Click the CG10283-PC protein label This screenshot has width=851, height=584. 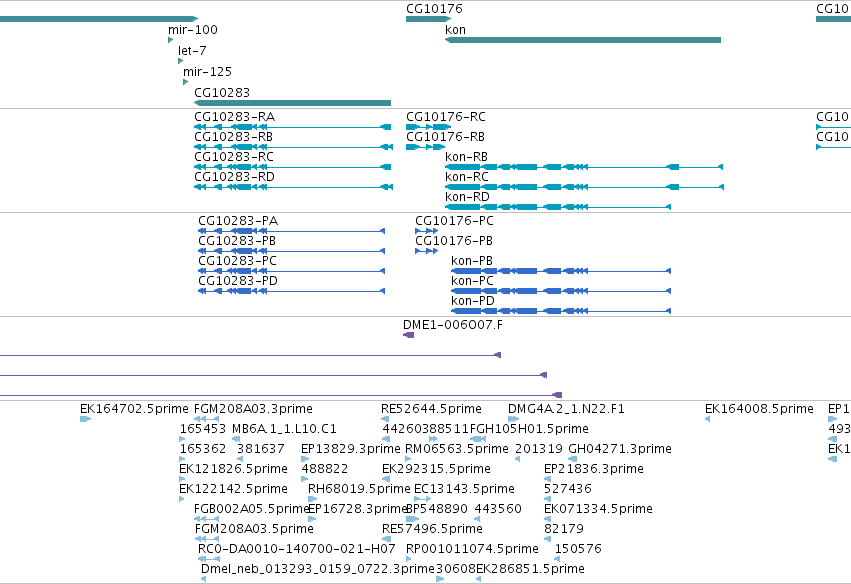point(237,261)
